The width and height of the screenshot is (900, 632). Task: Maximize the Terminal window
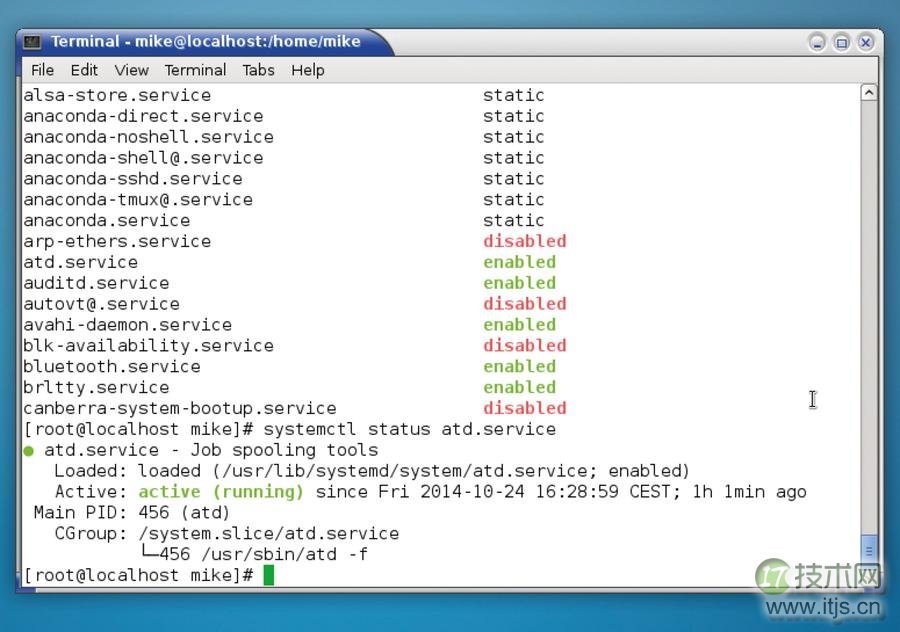click(841, 42)
